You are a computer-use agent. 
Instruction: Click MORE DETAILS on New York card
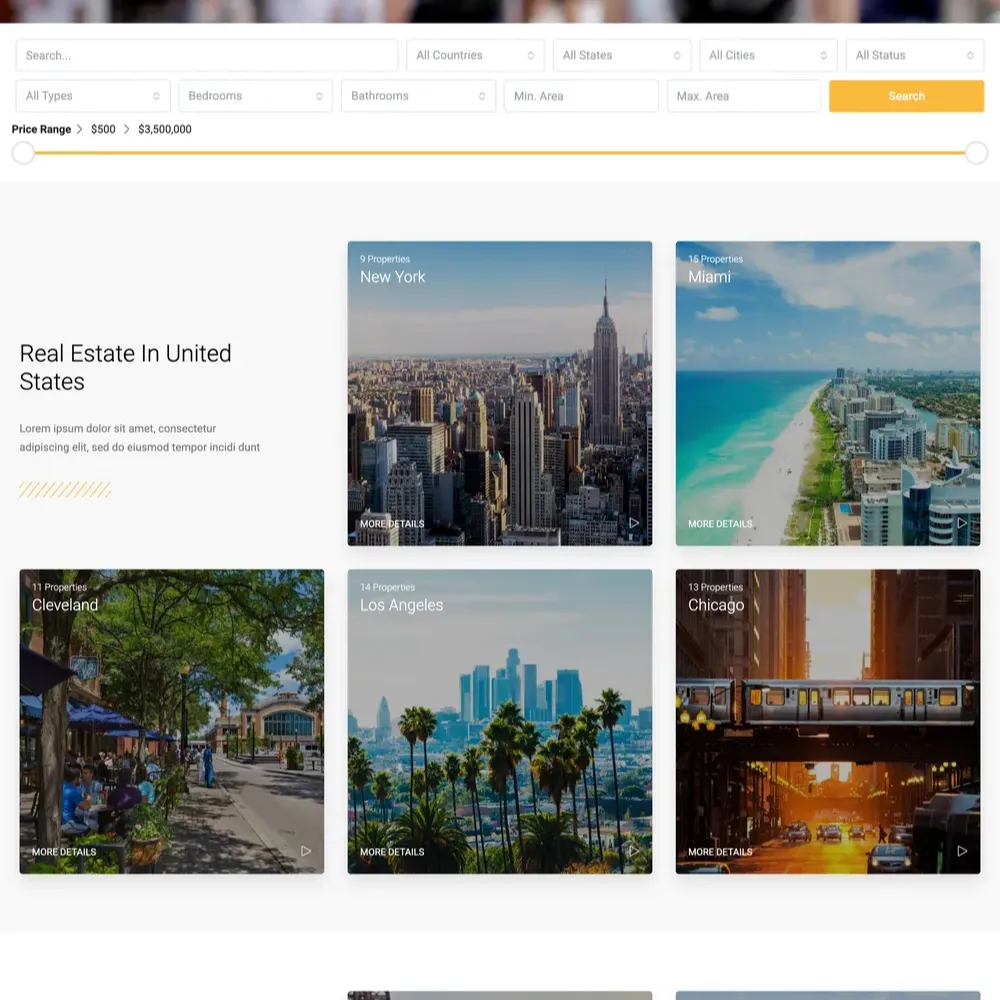coord(392,524)
